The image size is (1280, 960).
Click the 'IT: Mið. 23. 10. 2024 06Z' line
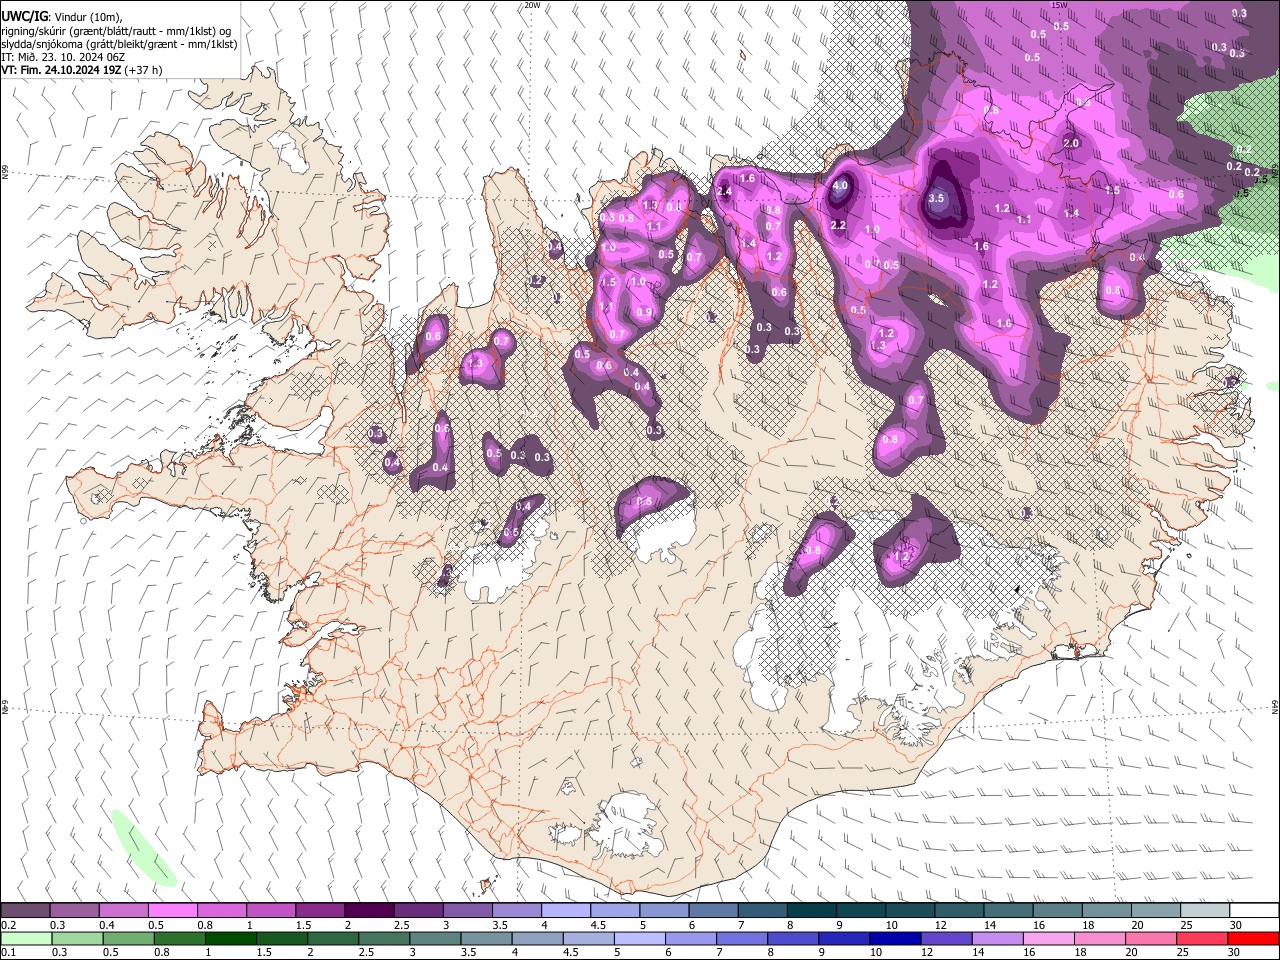click(x=63, y=57)
